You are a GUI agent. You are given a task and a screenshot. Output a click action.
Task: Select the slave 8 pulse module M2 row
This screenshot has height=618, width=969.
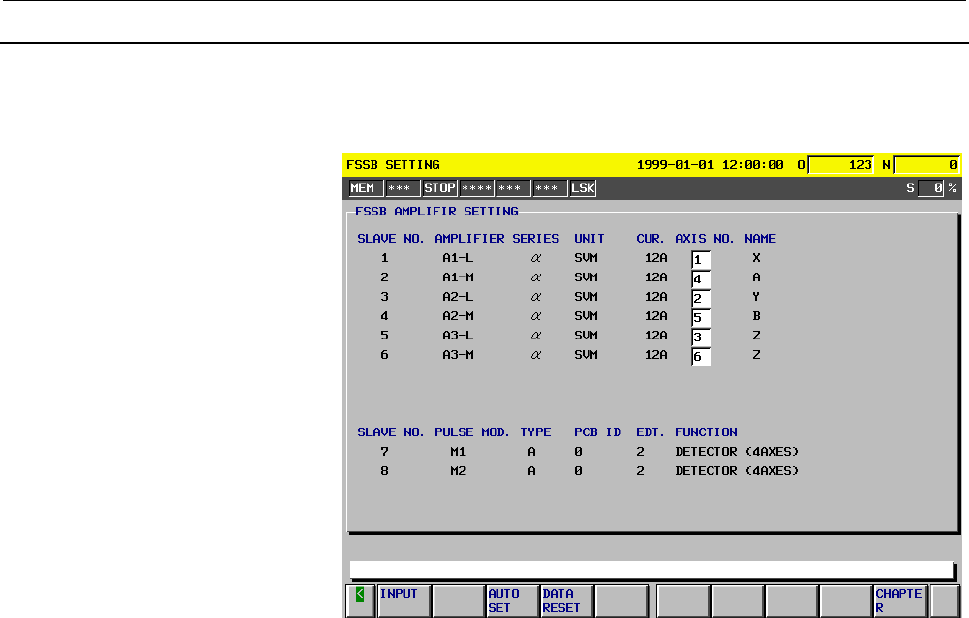click(x=578, y=470)
